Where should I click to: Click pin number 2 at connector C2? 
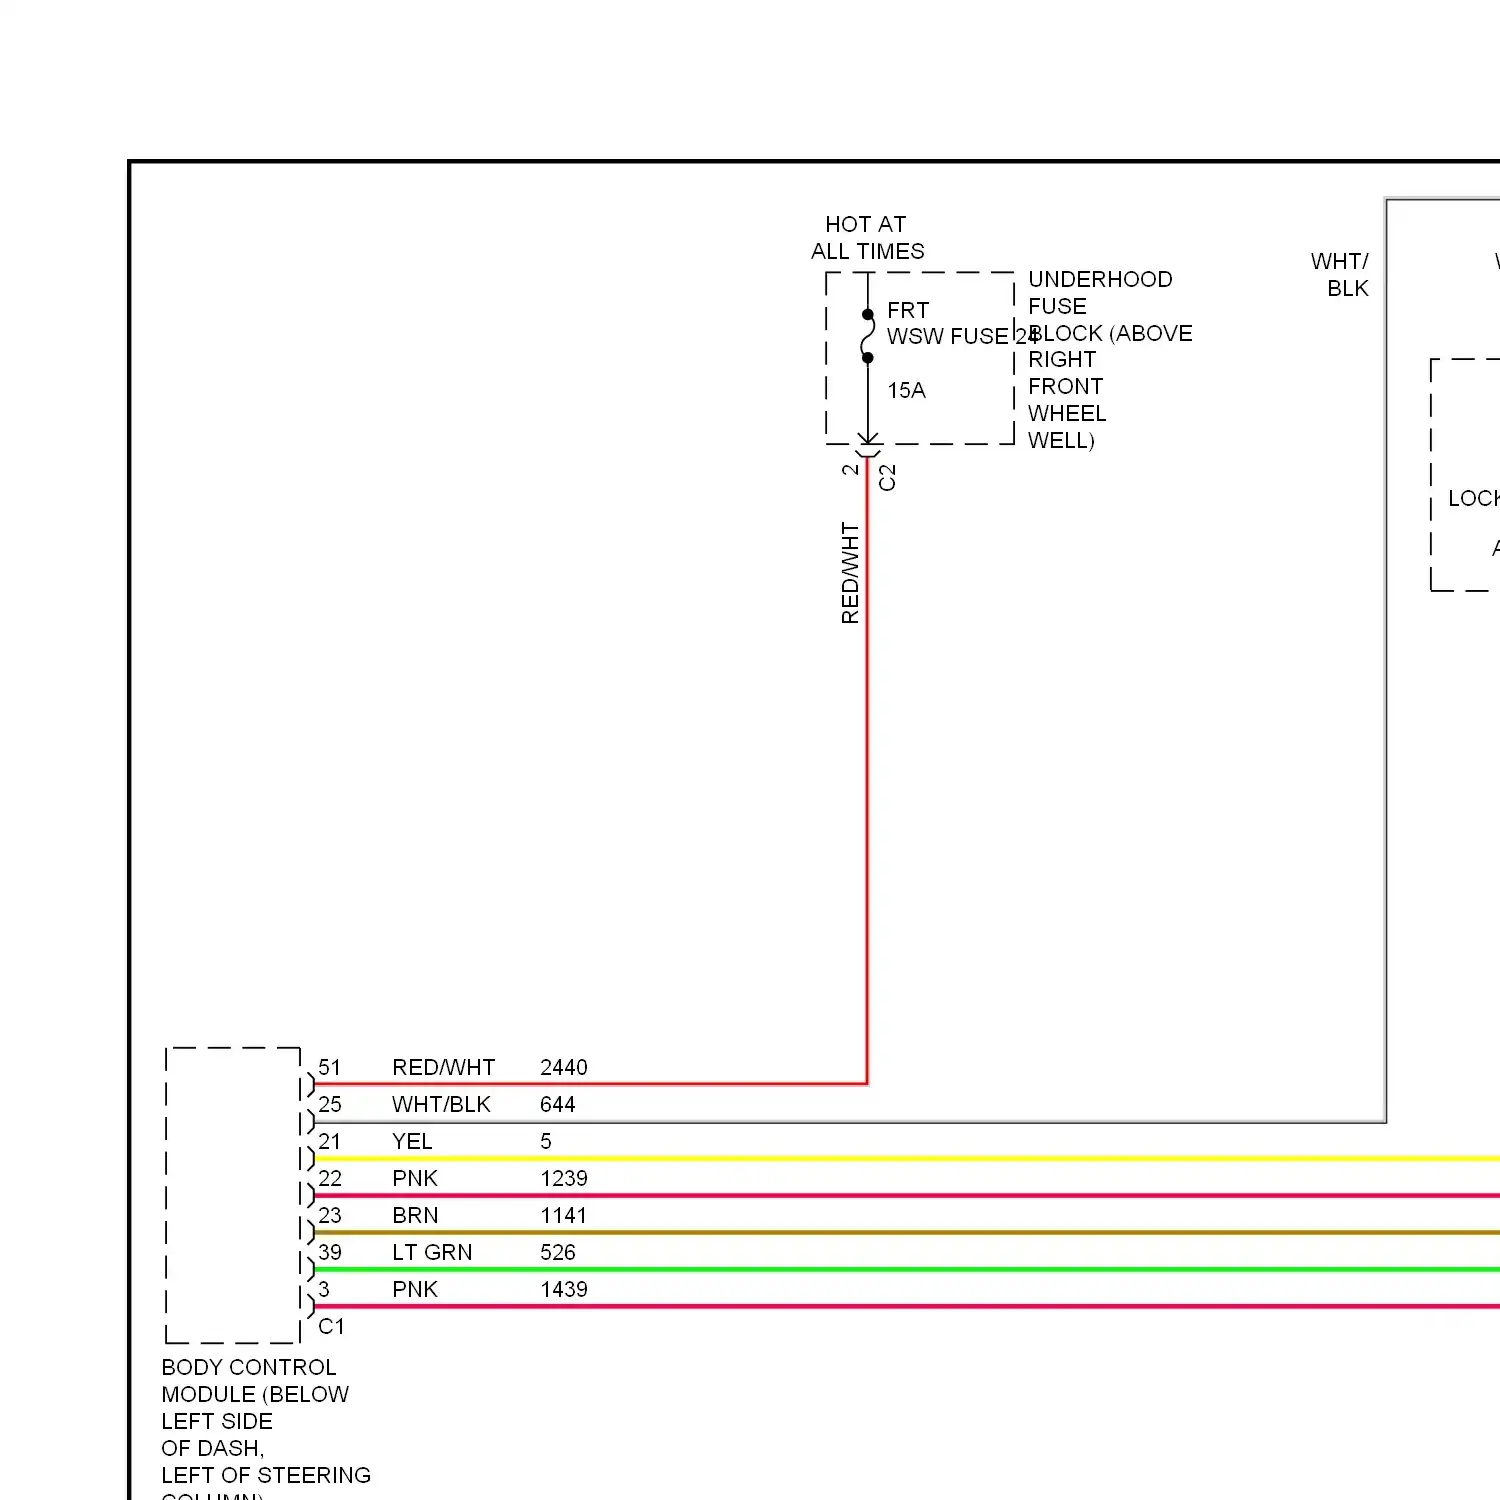point(850,469)
